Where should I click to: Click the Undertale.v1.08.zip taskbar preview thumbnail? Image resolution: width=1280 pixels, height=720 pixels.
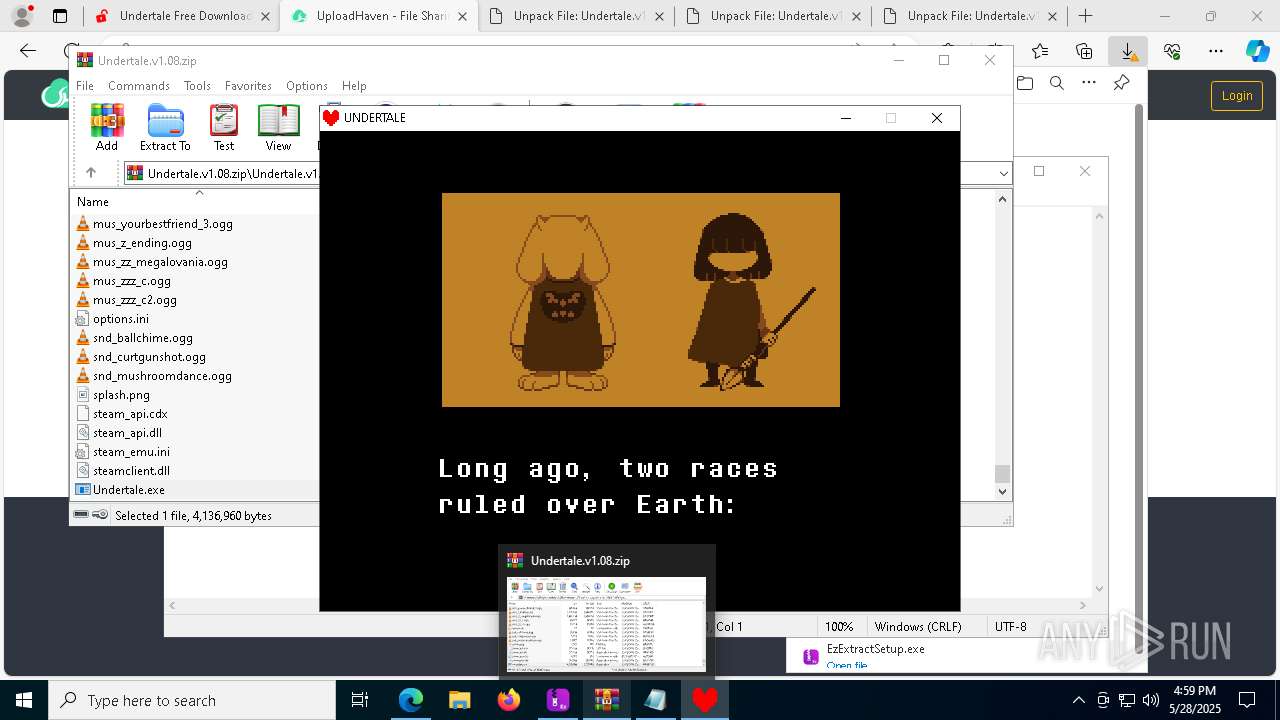pyautogui.click(x=606, y=624)
